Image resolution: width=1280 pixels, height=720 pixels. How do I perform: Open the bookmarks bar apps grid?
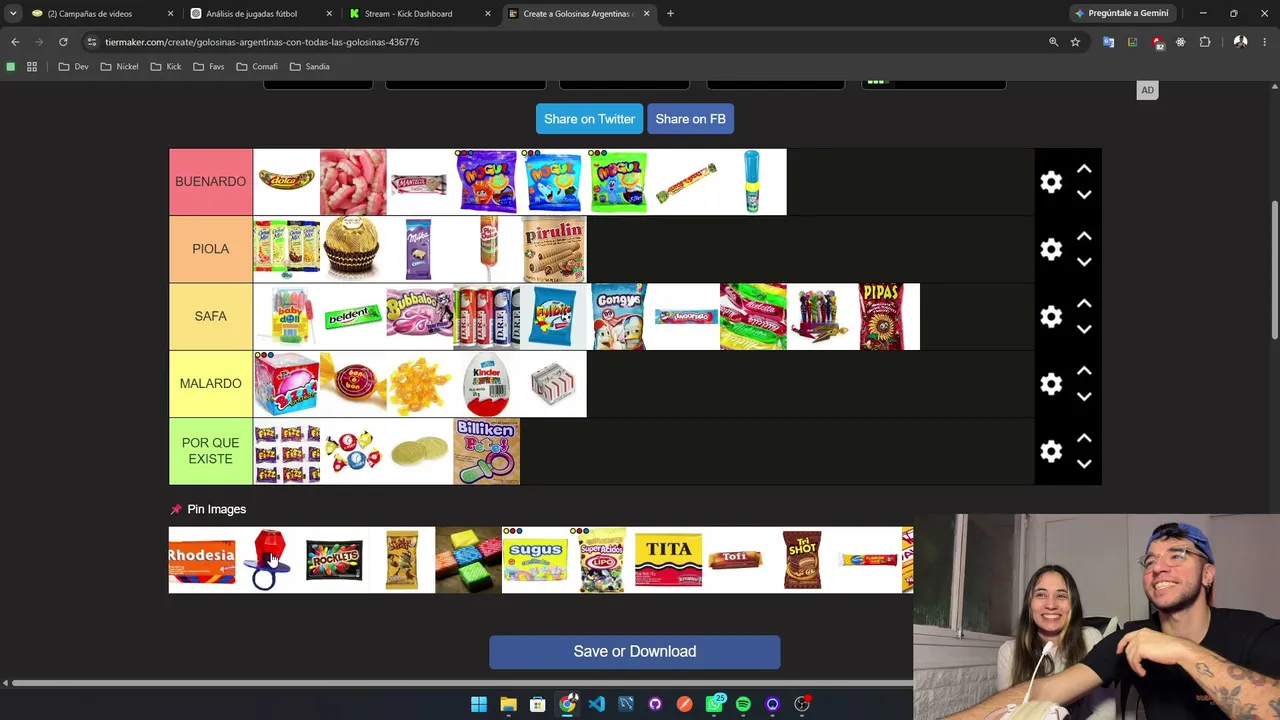[x=32, y=67]
